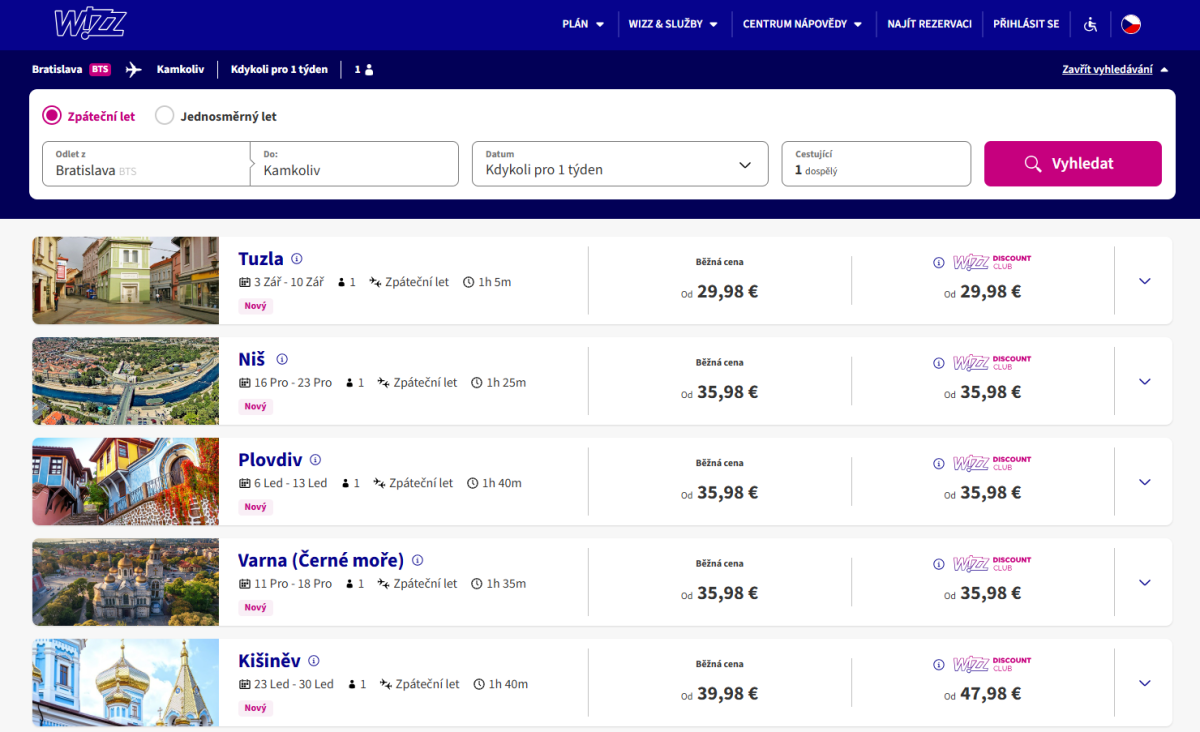Viewport: 1200px width, 732px height.
Task: Click Discount Club info icon in Tuzla row
Action: (x=938, y=263)
